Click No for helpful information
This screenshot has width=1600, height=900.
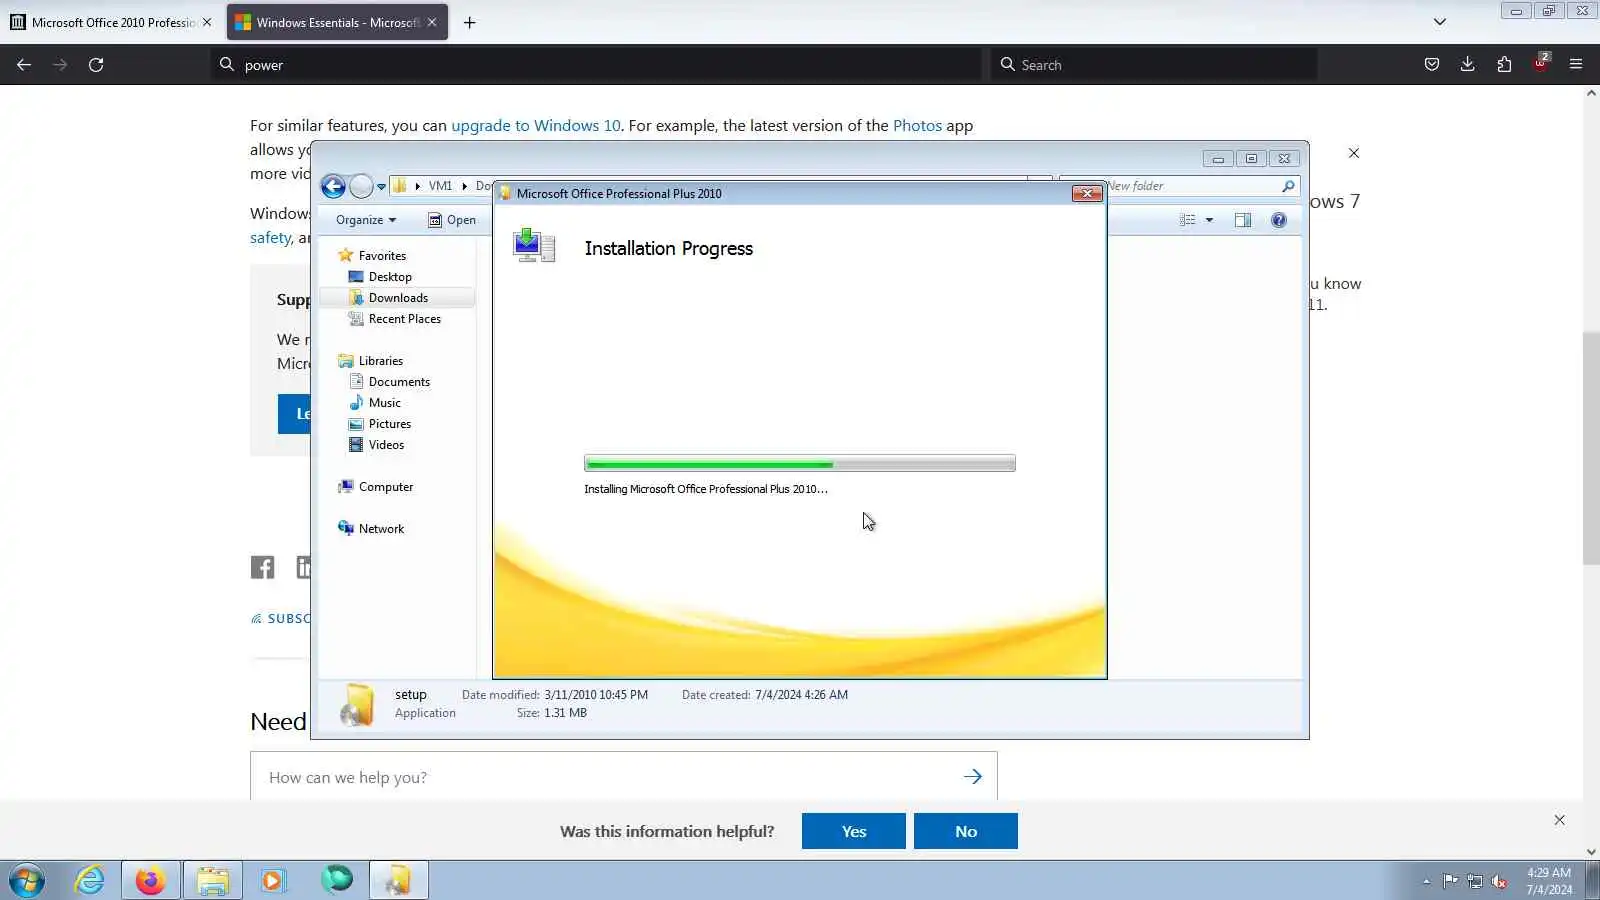tap(966, 831)
